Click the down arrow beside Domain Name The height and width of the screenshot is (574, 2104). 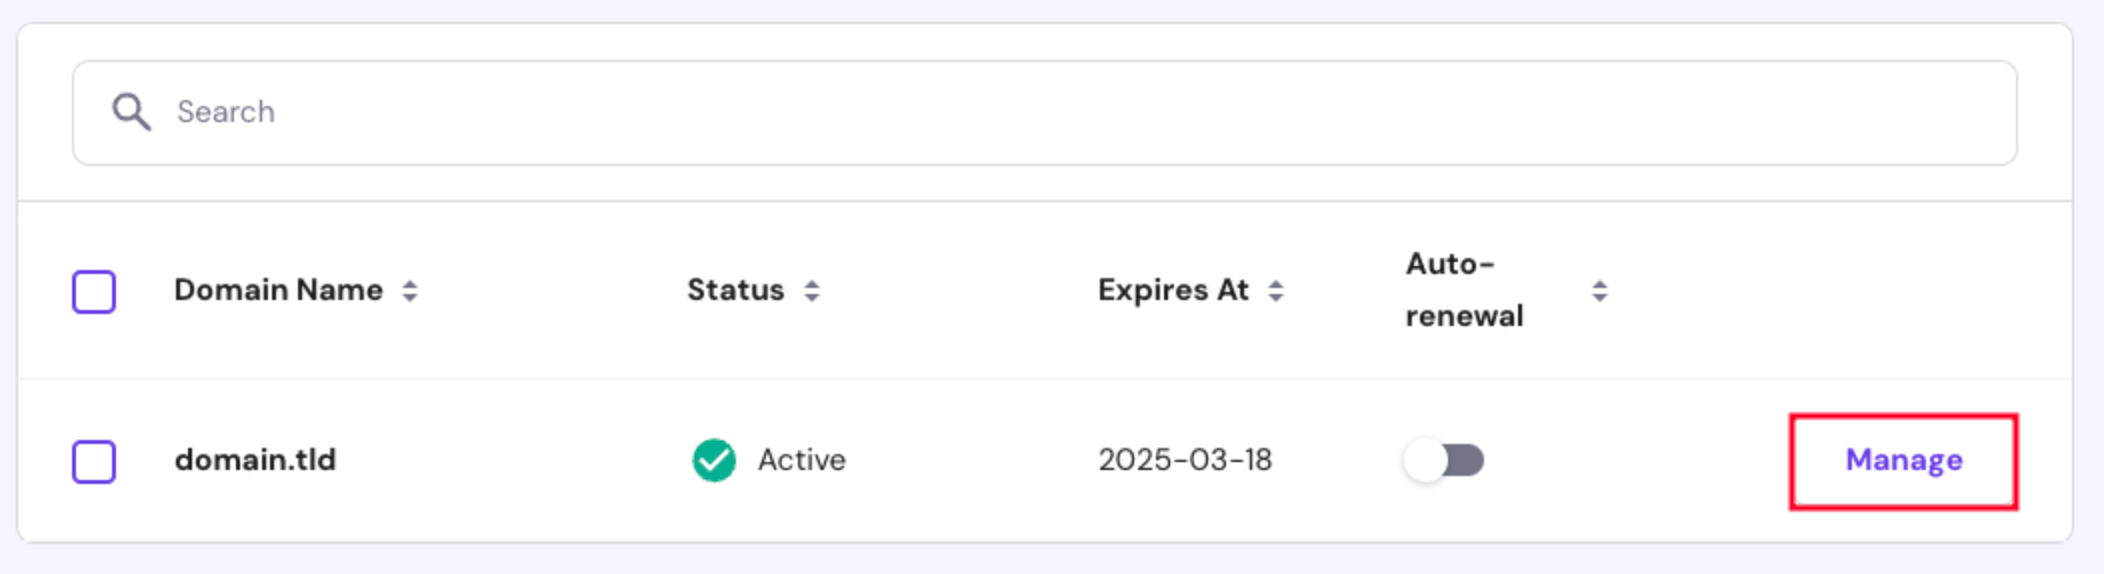[410, 298]
